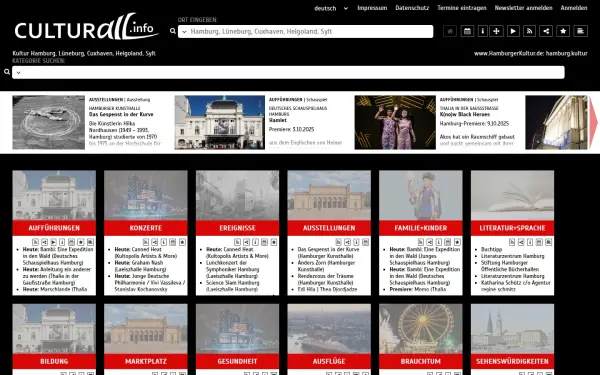Image resolution: width=600 pixels, height=375 pixels.
Task: Click the location search magnifier icon
Action: click(173, 31)
